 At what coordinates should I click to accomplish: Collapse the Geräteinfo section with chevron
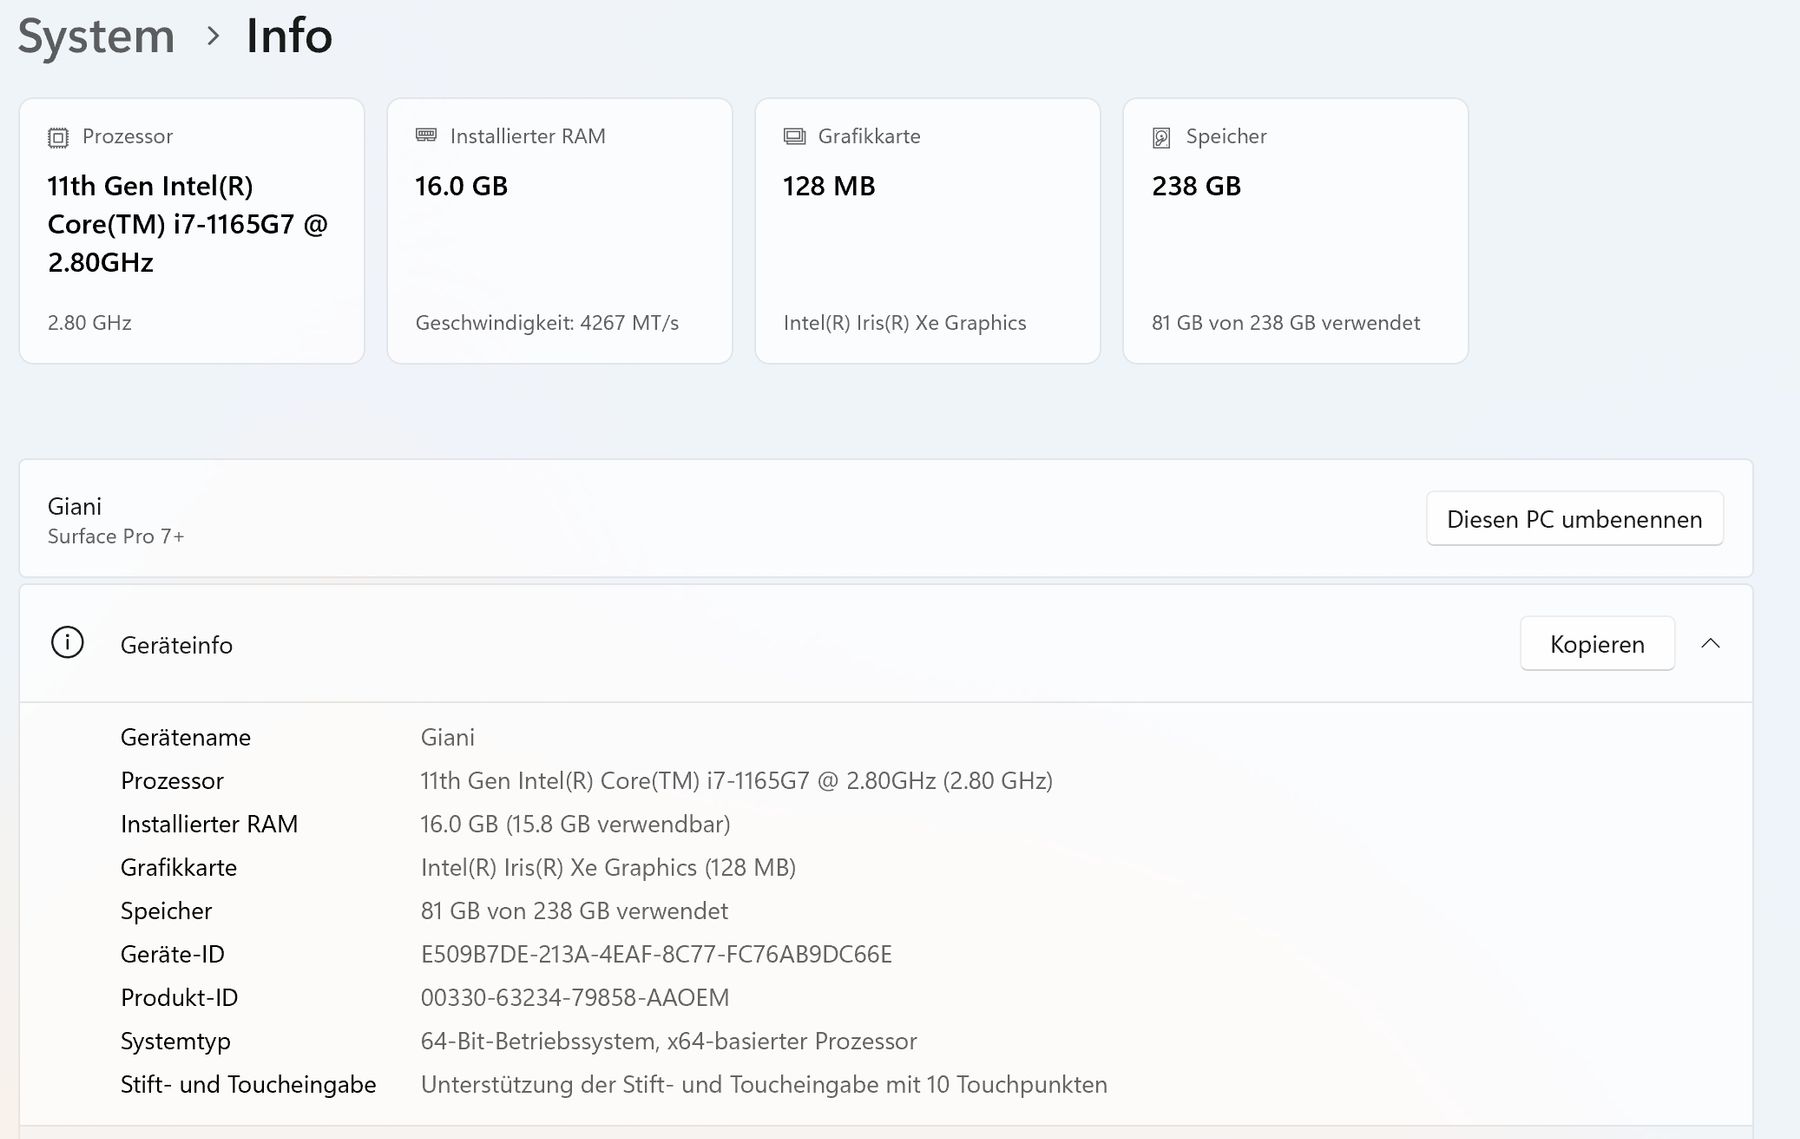(x=1710, y=643)
